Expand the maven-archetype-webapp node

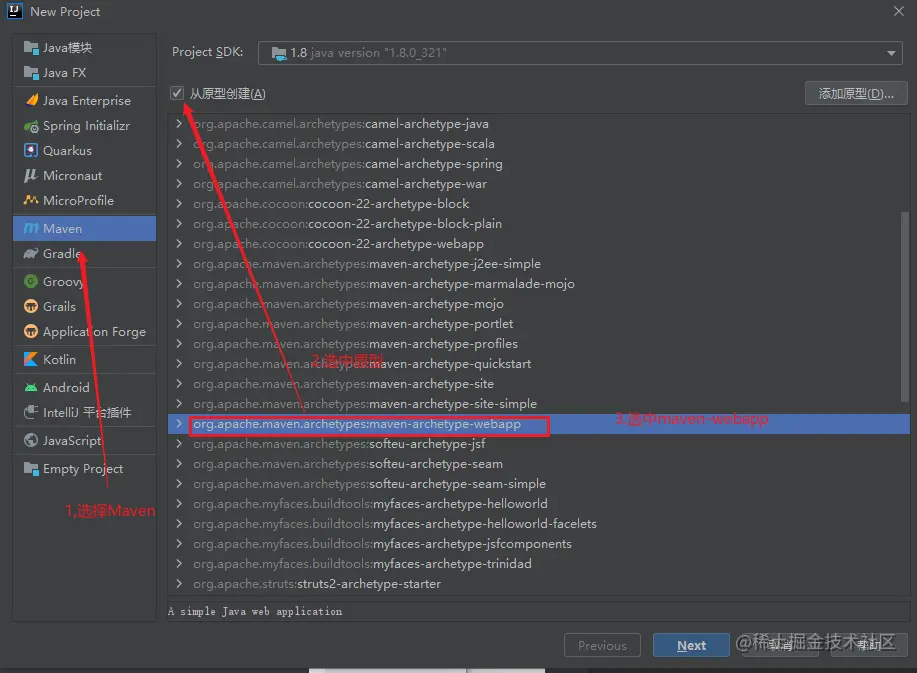[179, 424]
